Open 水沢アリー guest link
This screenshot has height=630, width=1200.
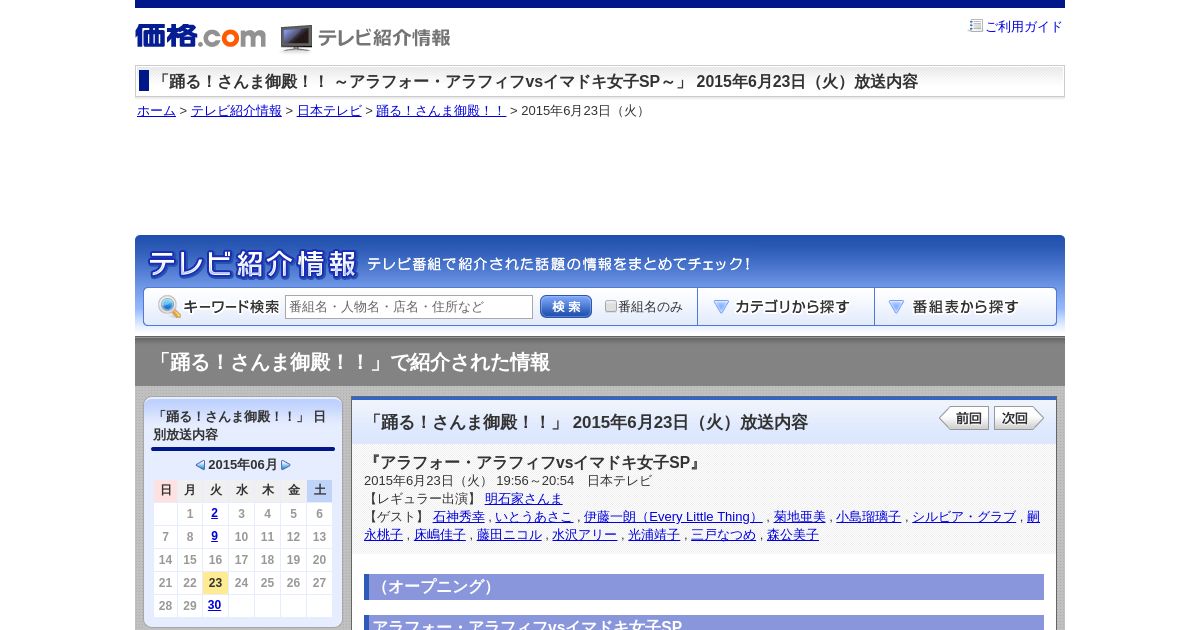click(x=585, y=535)
